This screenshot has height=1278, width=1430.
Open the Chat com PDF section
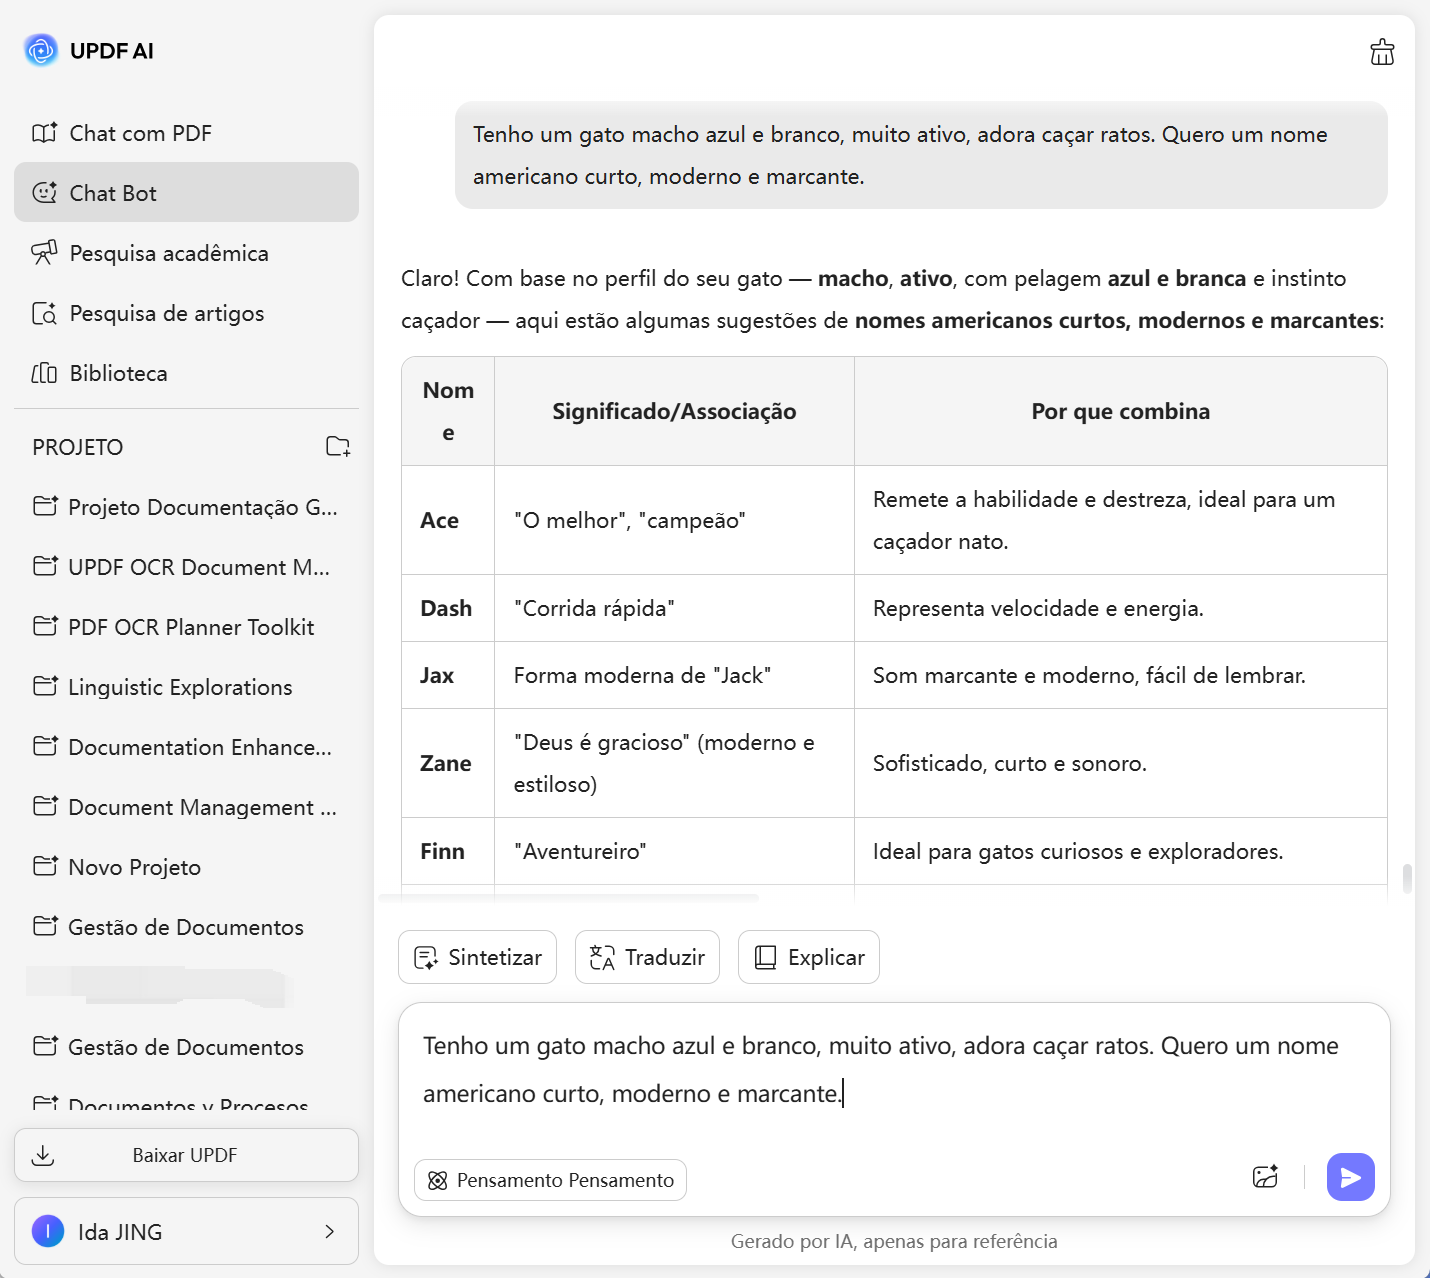click(x=140, y=133)
